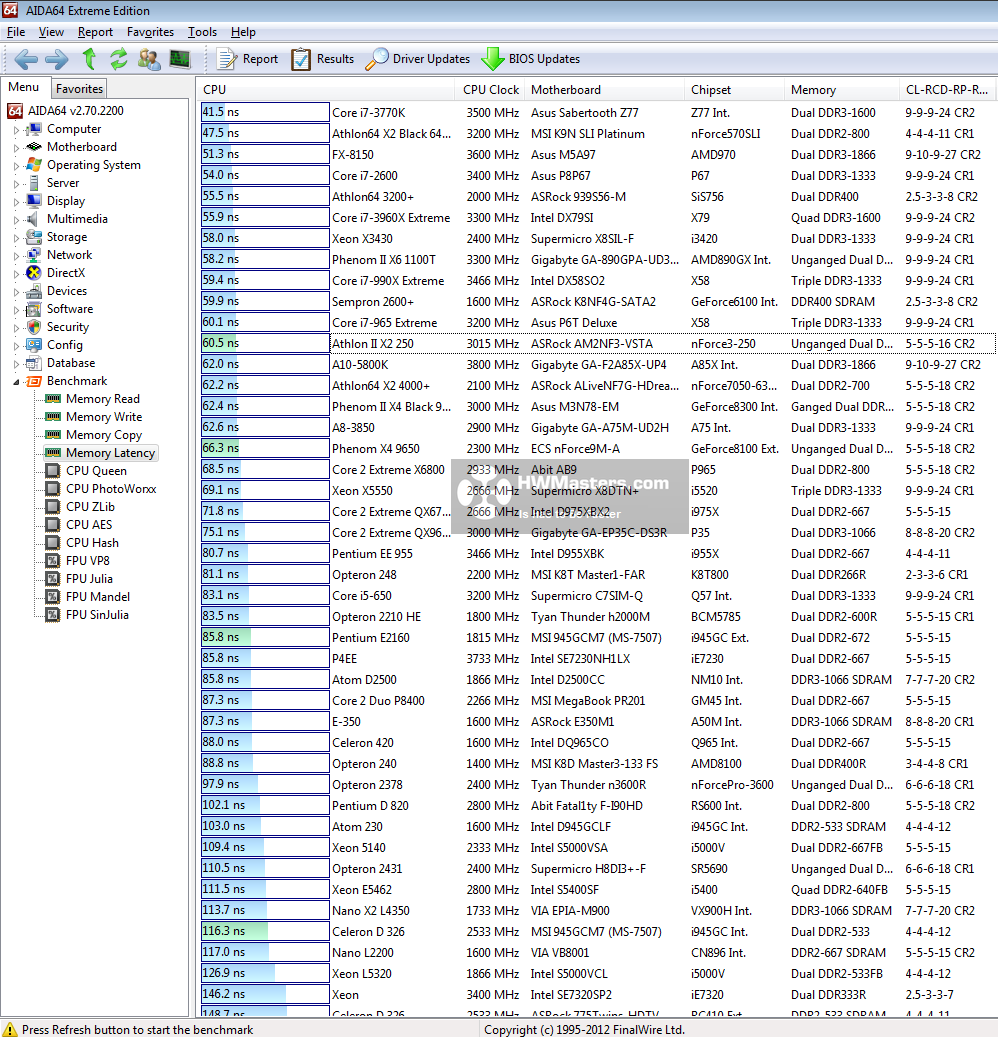Select the FPU Julia benchmark icon

(52, 578)
